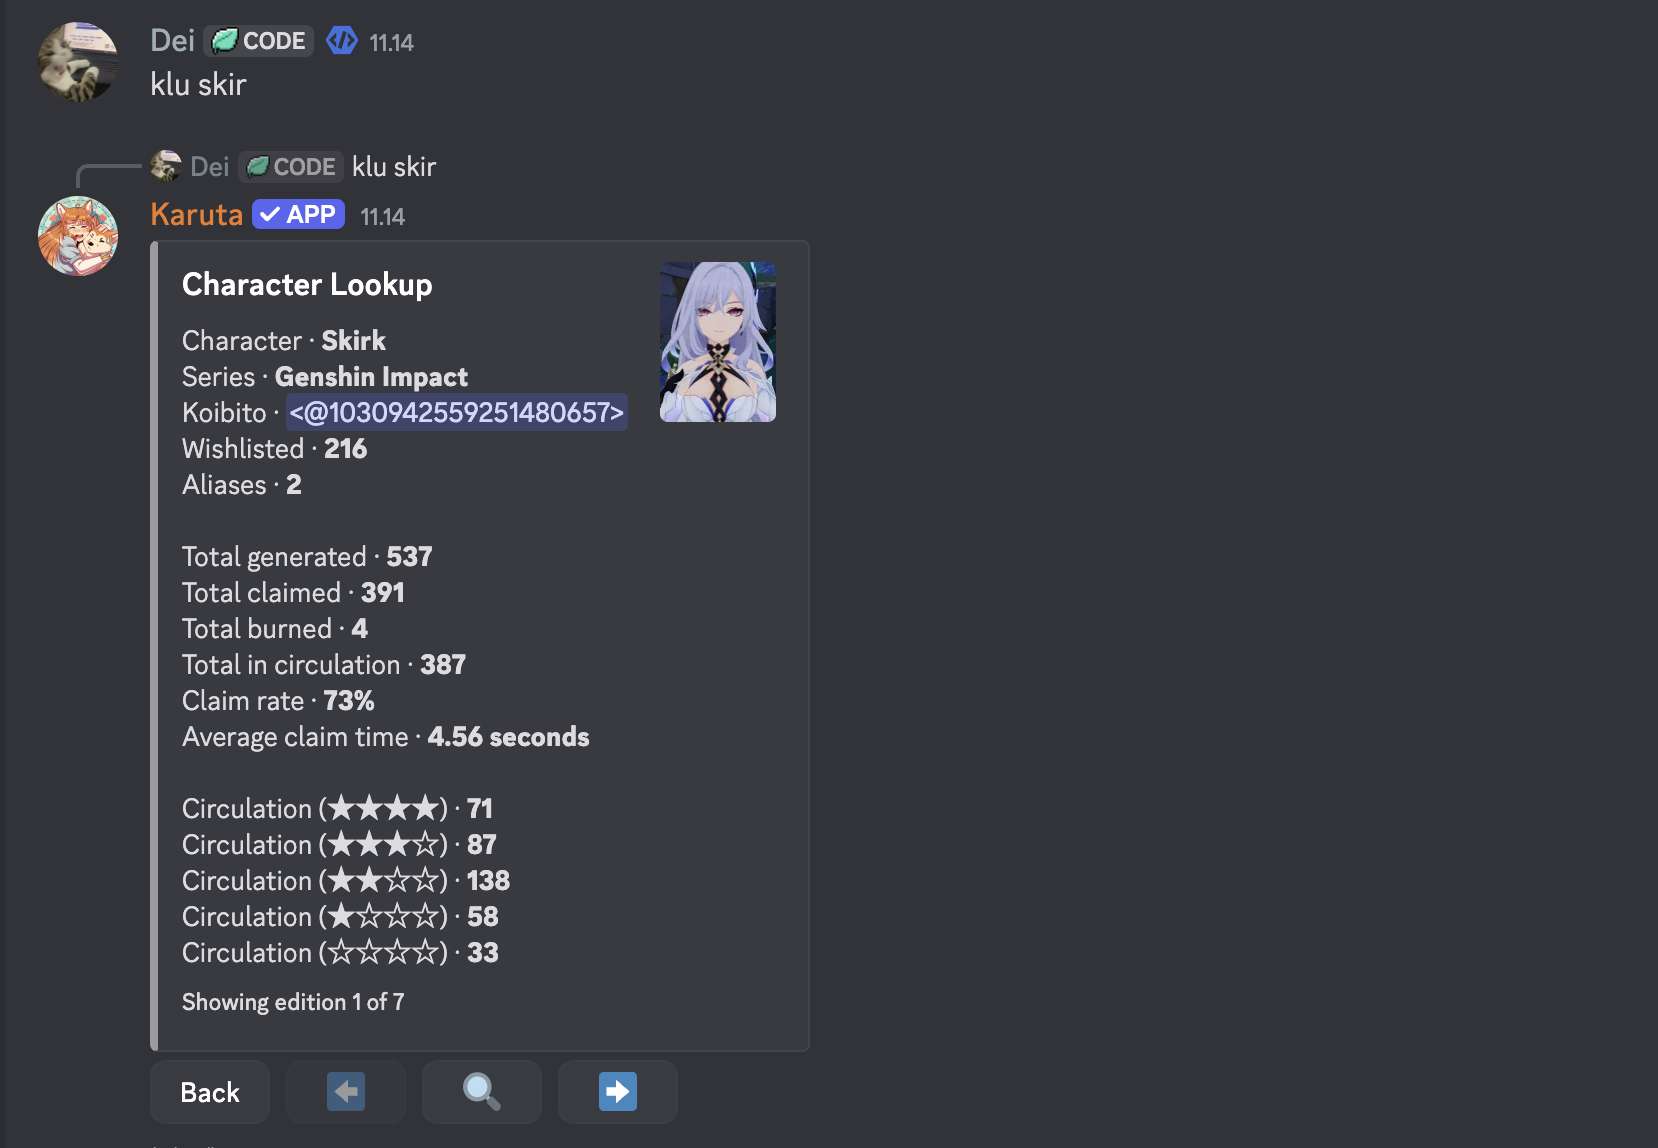Open Dei's cat avatar
This screenshot has height=1148, width=1658.
tap(78, 62)
